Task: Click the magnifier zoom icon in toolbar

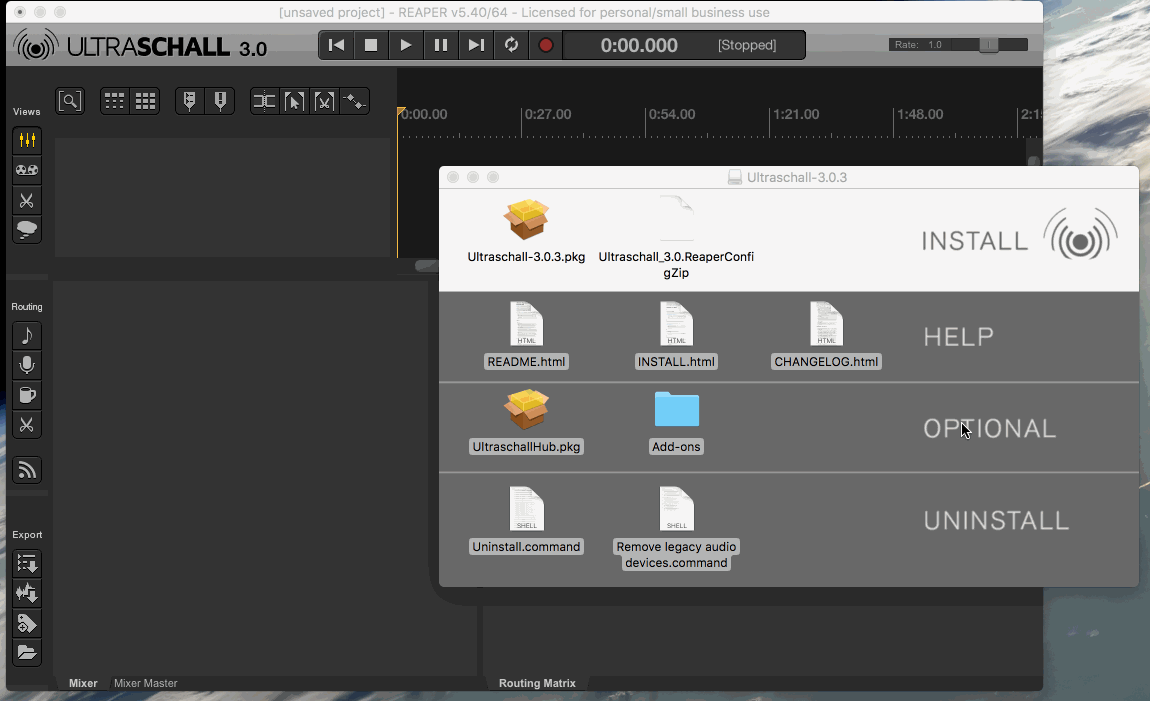Action: 70,101
